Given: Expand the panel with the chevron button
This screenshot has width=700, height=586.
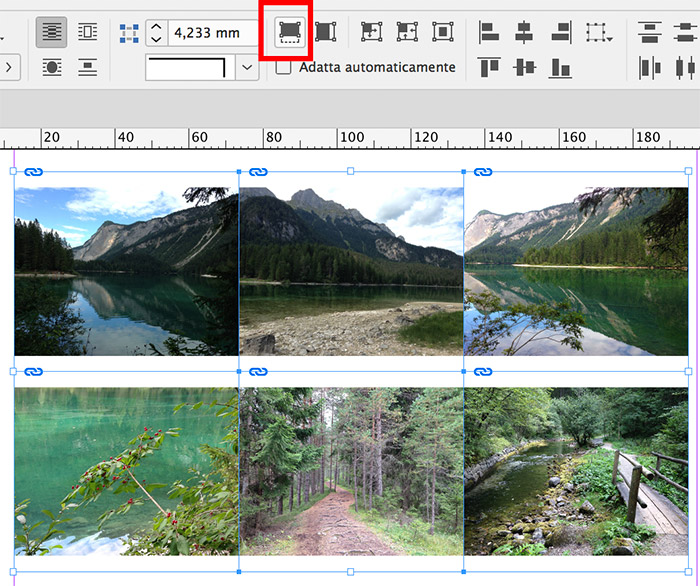Looking at the screenshot, I should [x=9, y=68].
